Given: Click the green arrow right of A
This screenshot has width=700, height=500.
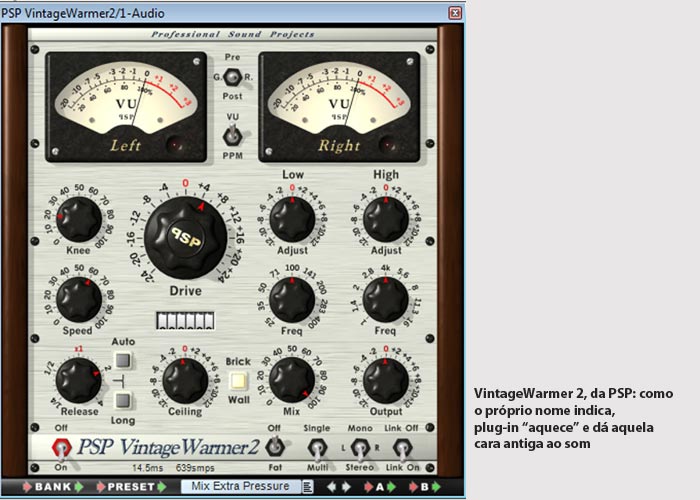Looking at the screenshot, I should click(391, 487).
